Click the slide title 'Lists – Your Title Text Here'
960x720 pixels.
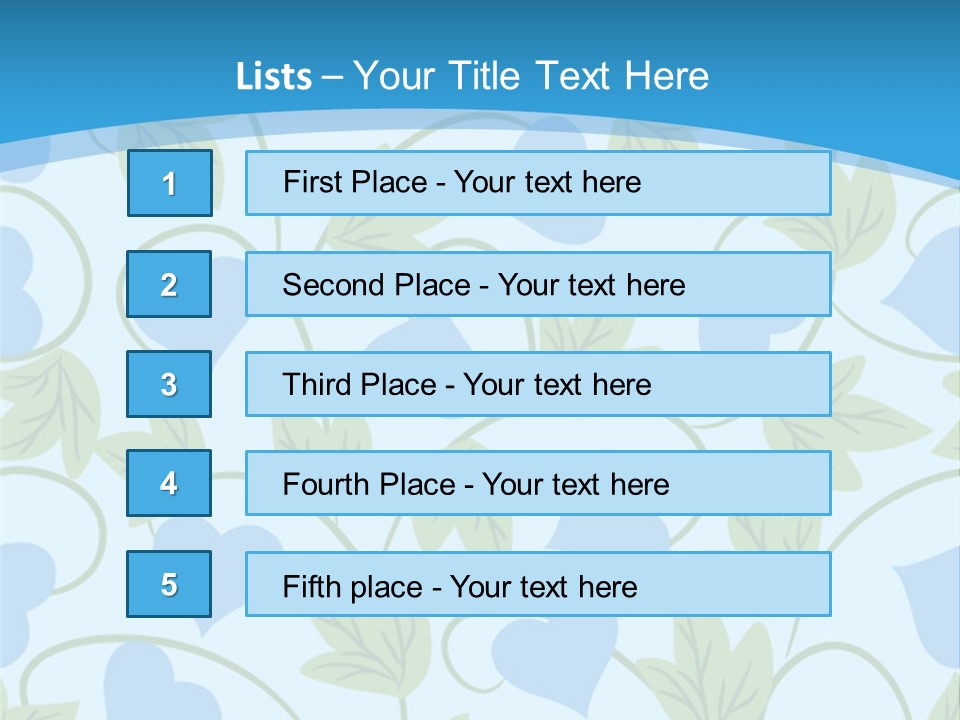[472, 76]
